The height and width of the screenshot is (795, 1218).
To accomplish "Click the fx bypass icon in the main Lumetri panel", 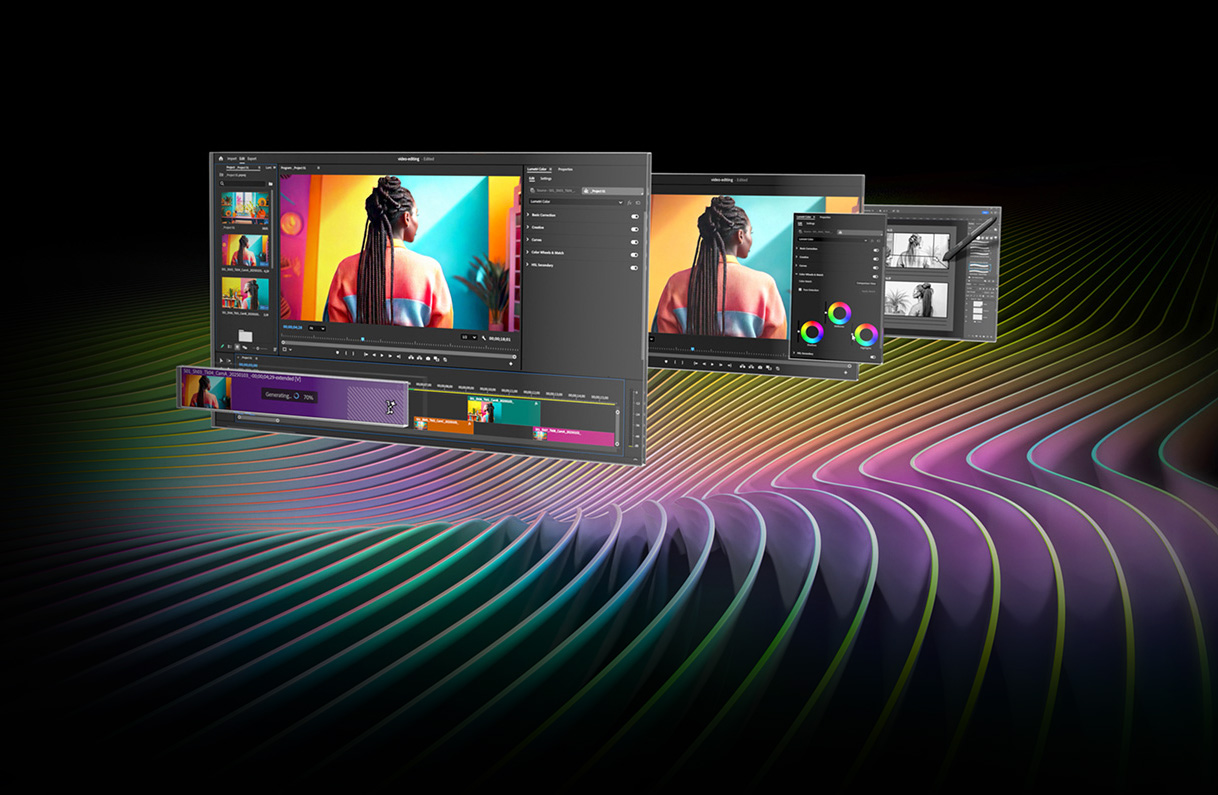I will 627,202.
